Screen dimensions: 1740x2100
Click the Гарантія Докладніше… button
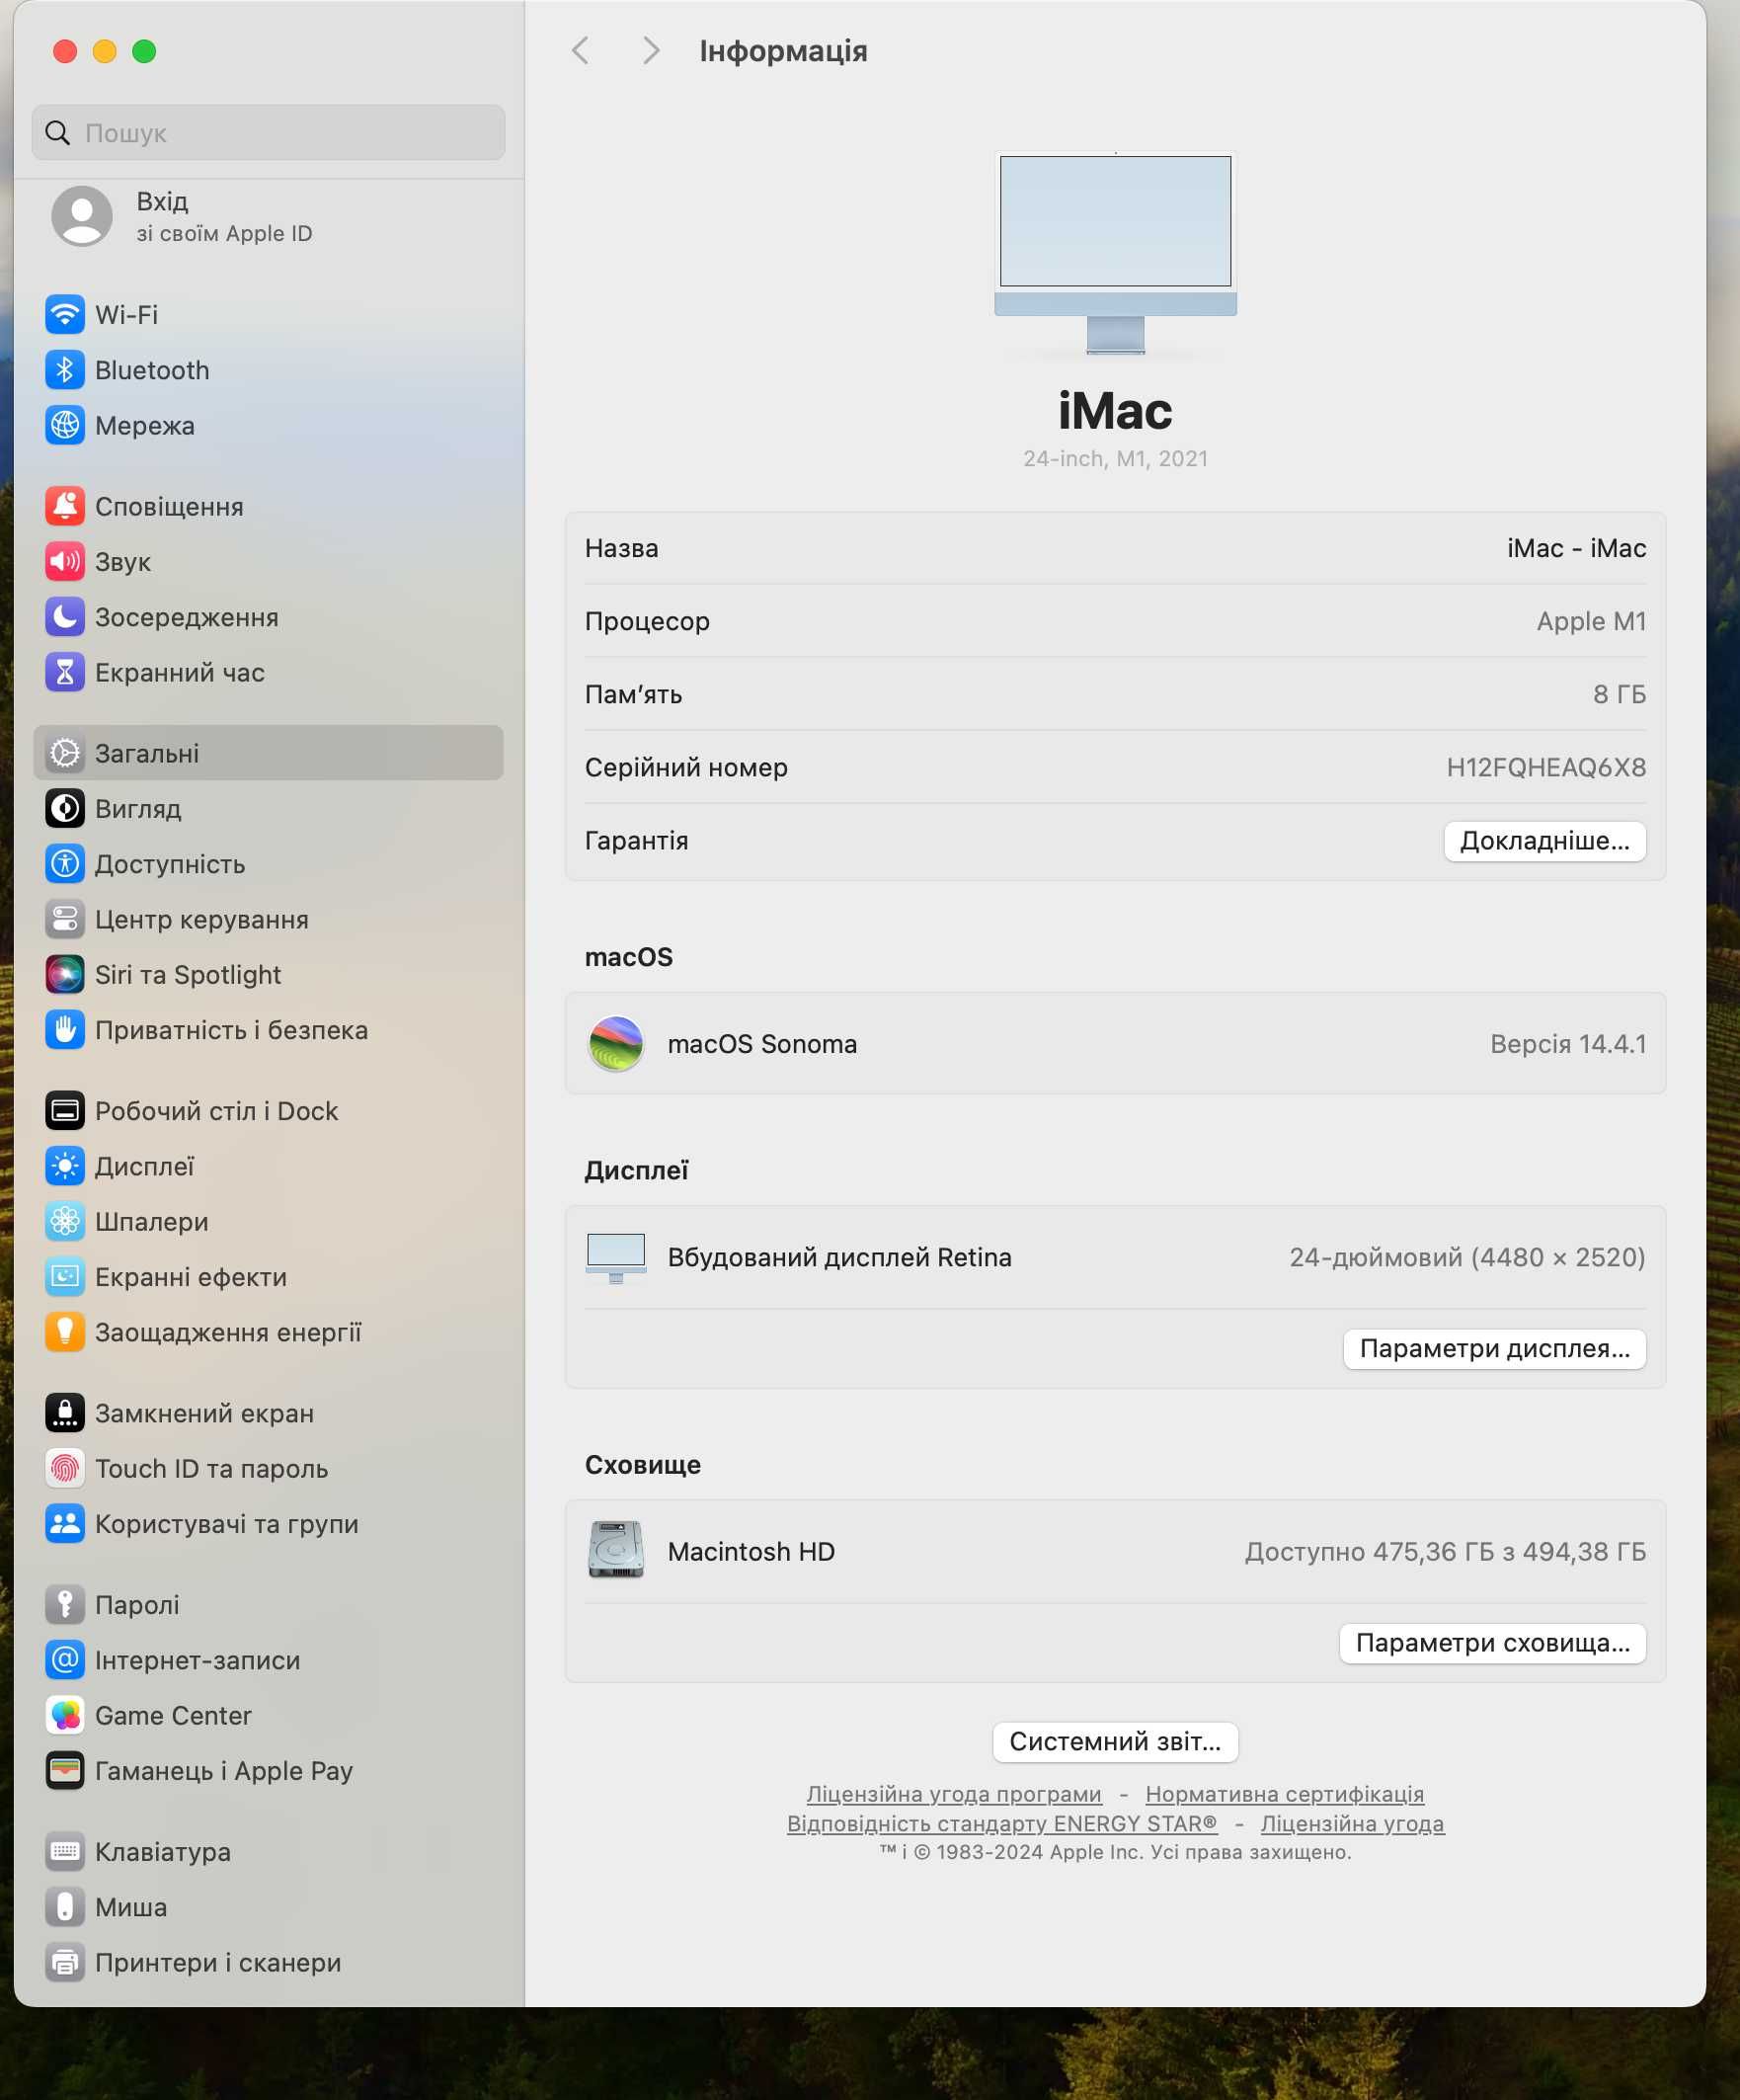pos(1545,841)
